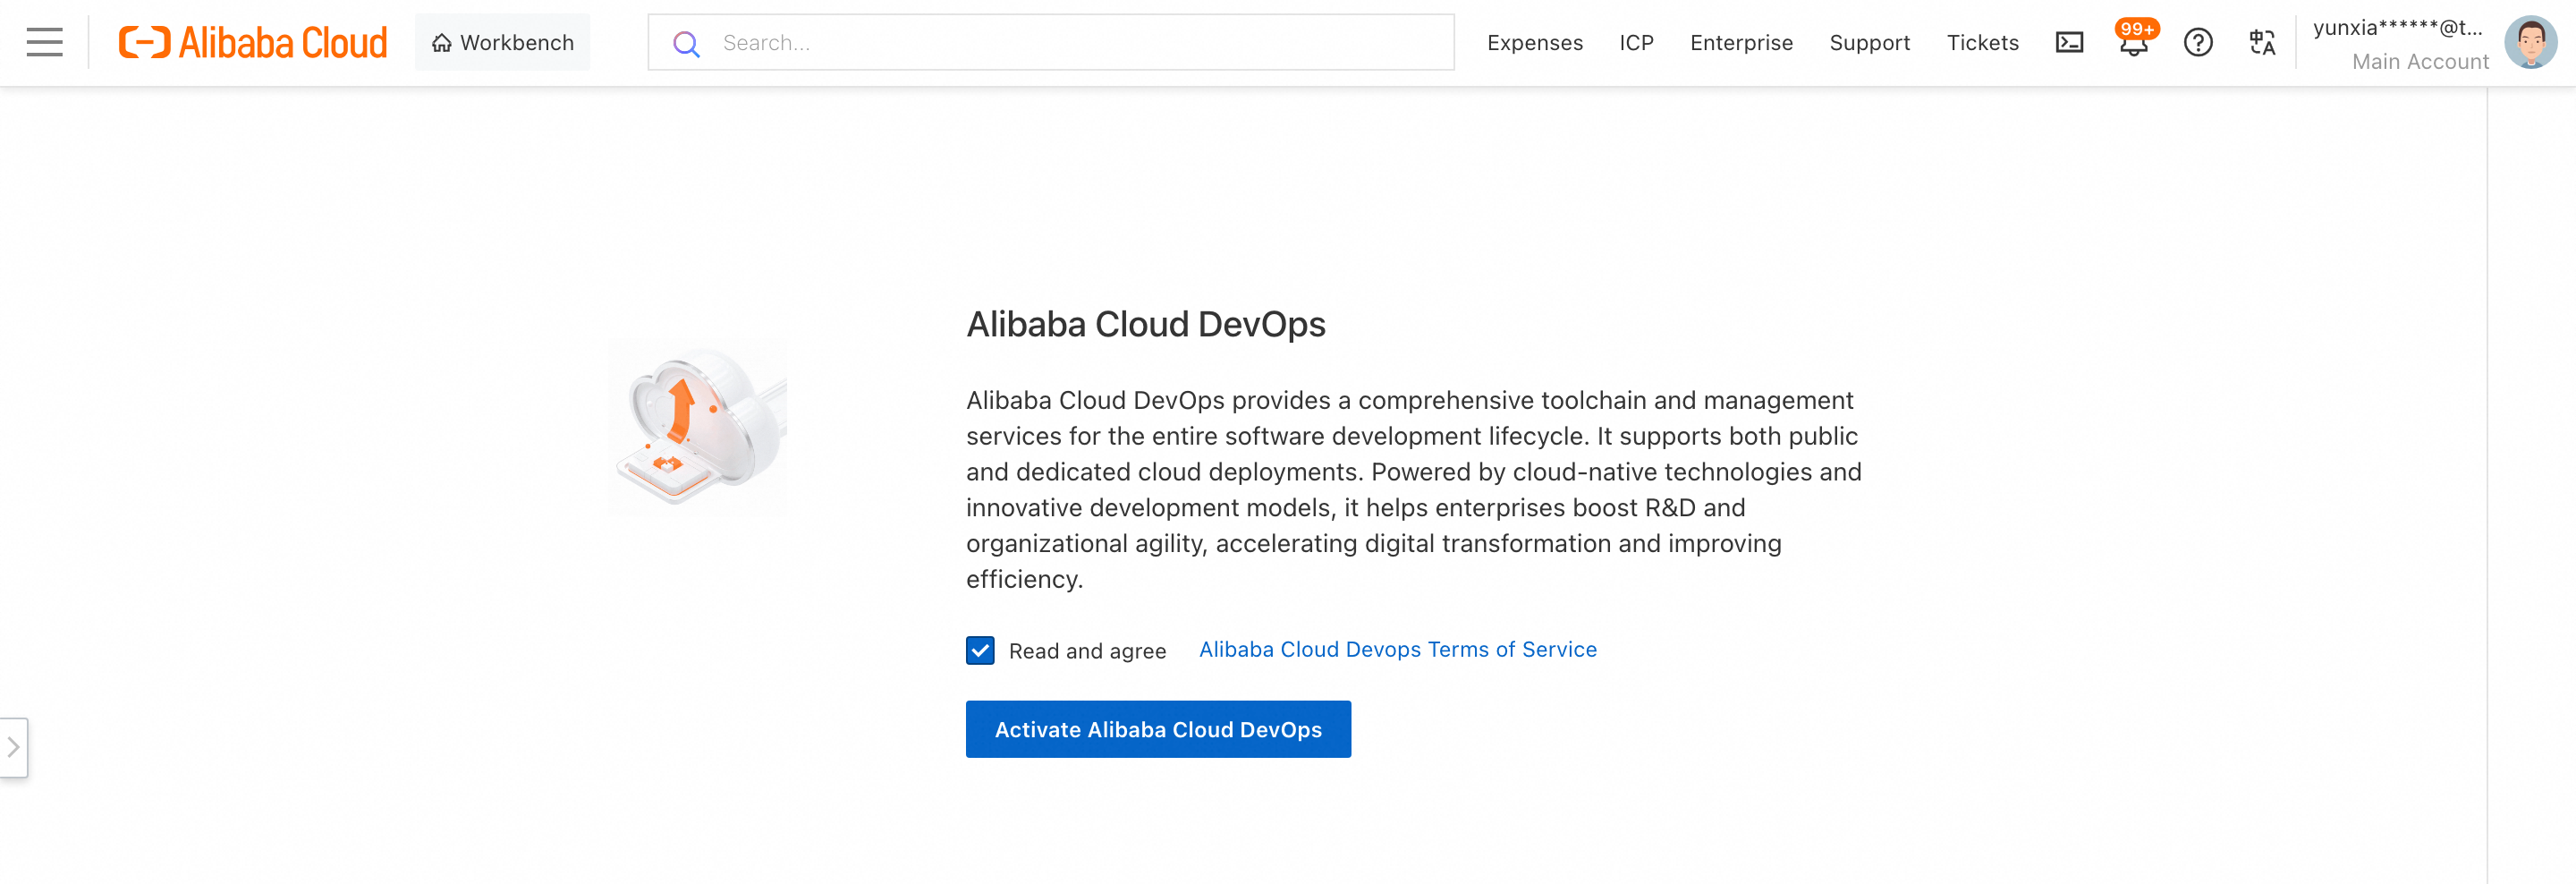Uncheck the Read and agree checkbox
The image size is (2576, 884).
980,650
